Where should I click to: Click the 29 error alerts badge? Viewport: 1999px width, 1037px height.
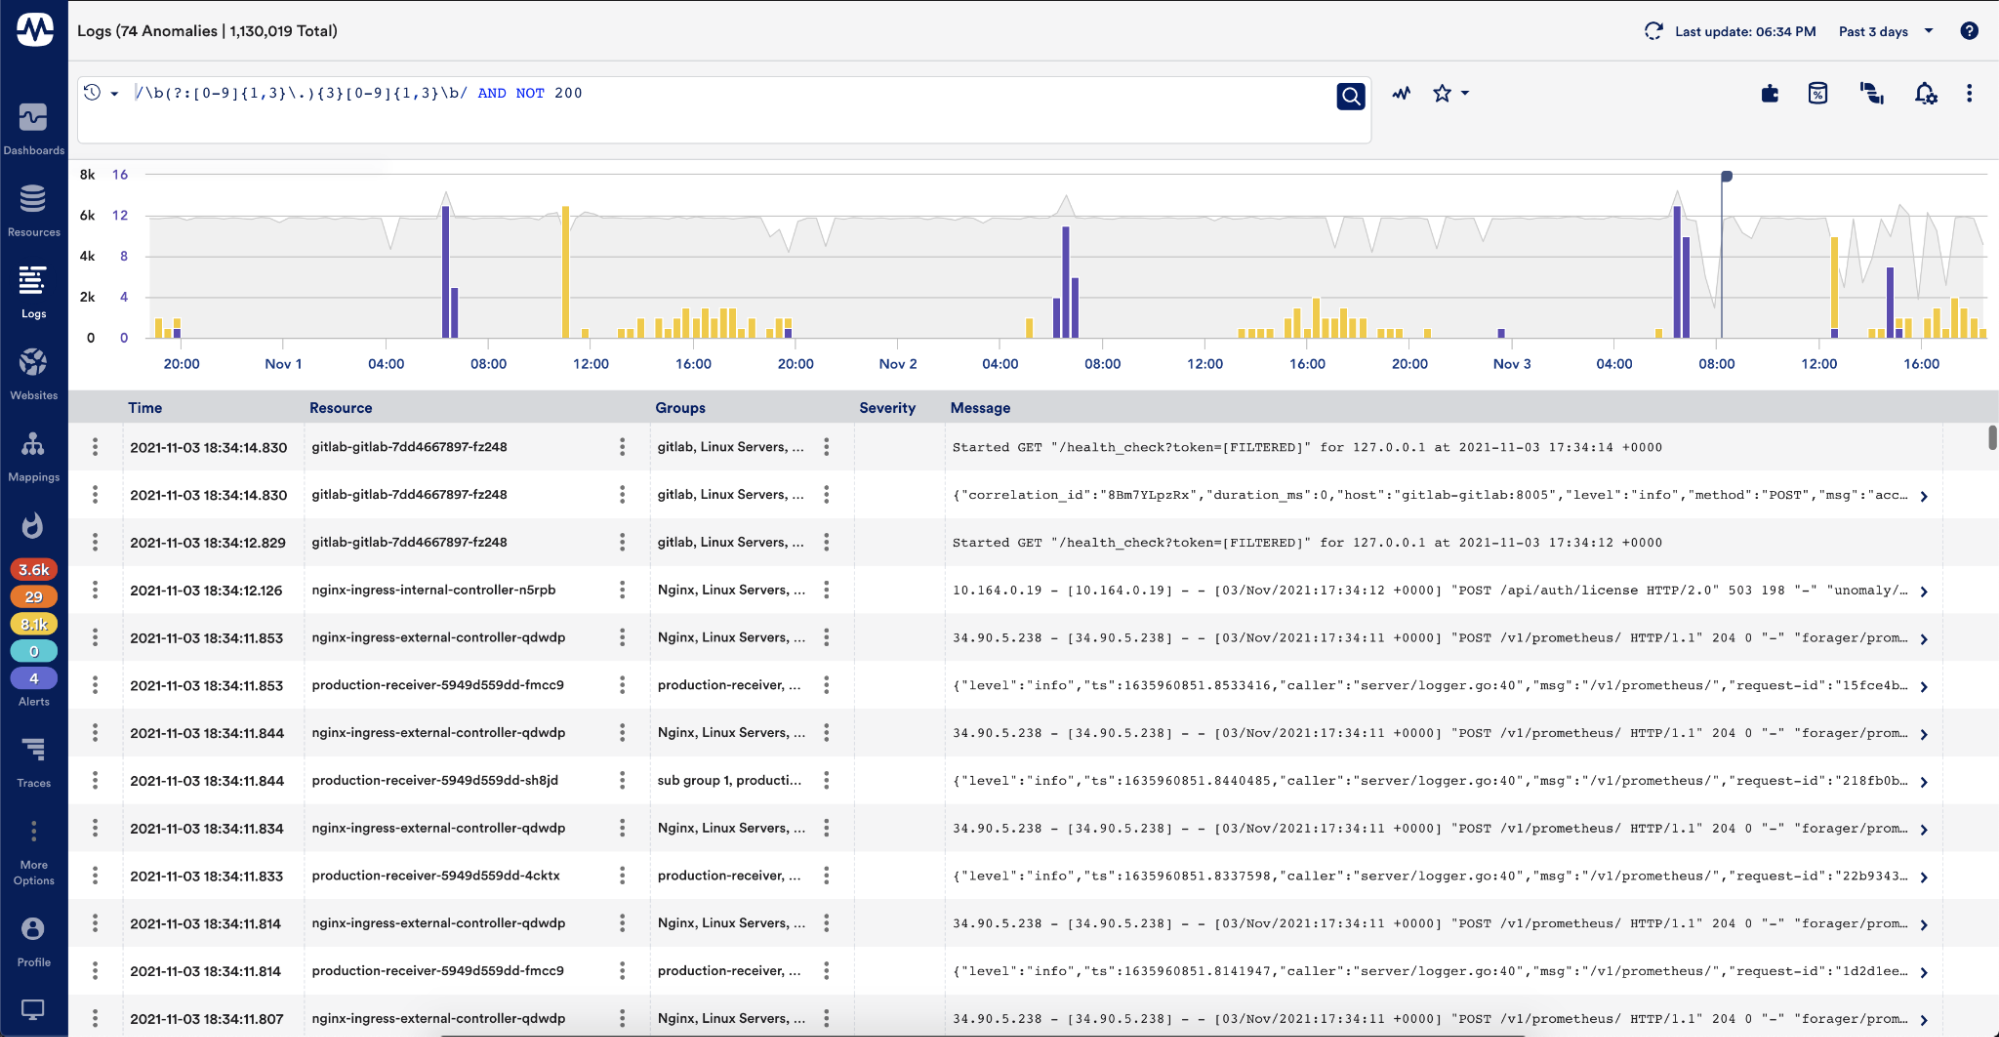click(x=34, y=596)
